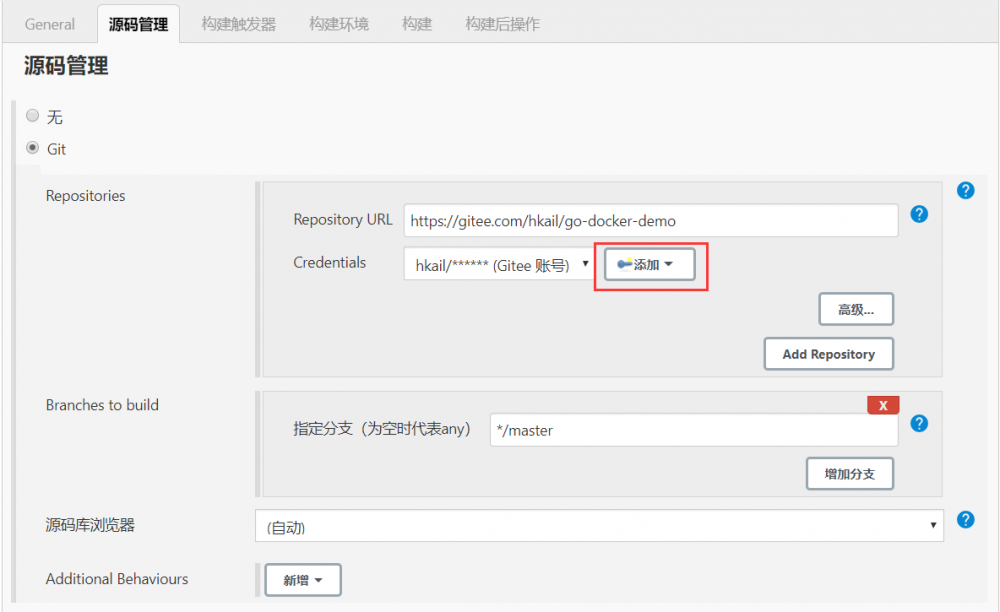Click the help icon for the Repositories section
This screenshot has width=1000, height=612.
point(965,190)
